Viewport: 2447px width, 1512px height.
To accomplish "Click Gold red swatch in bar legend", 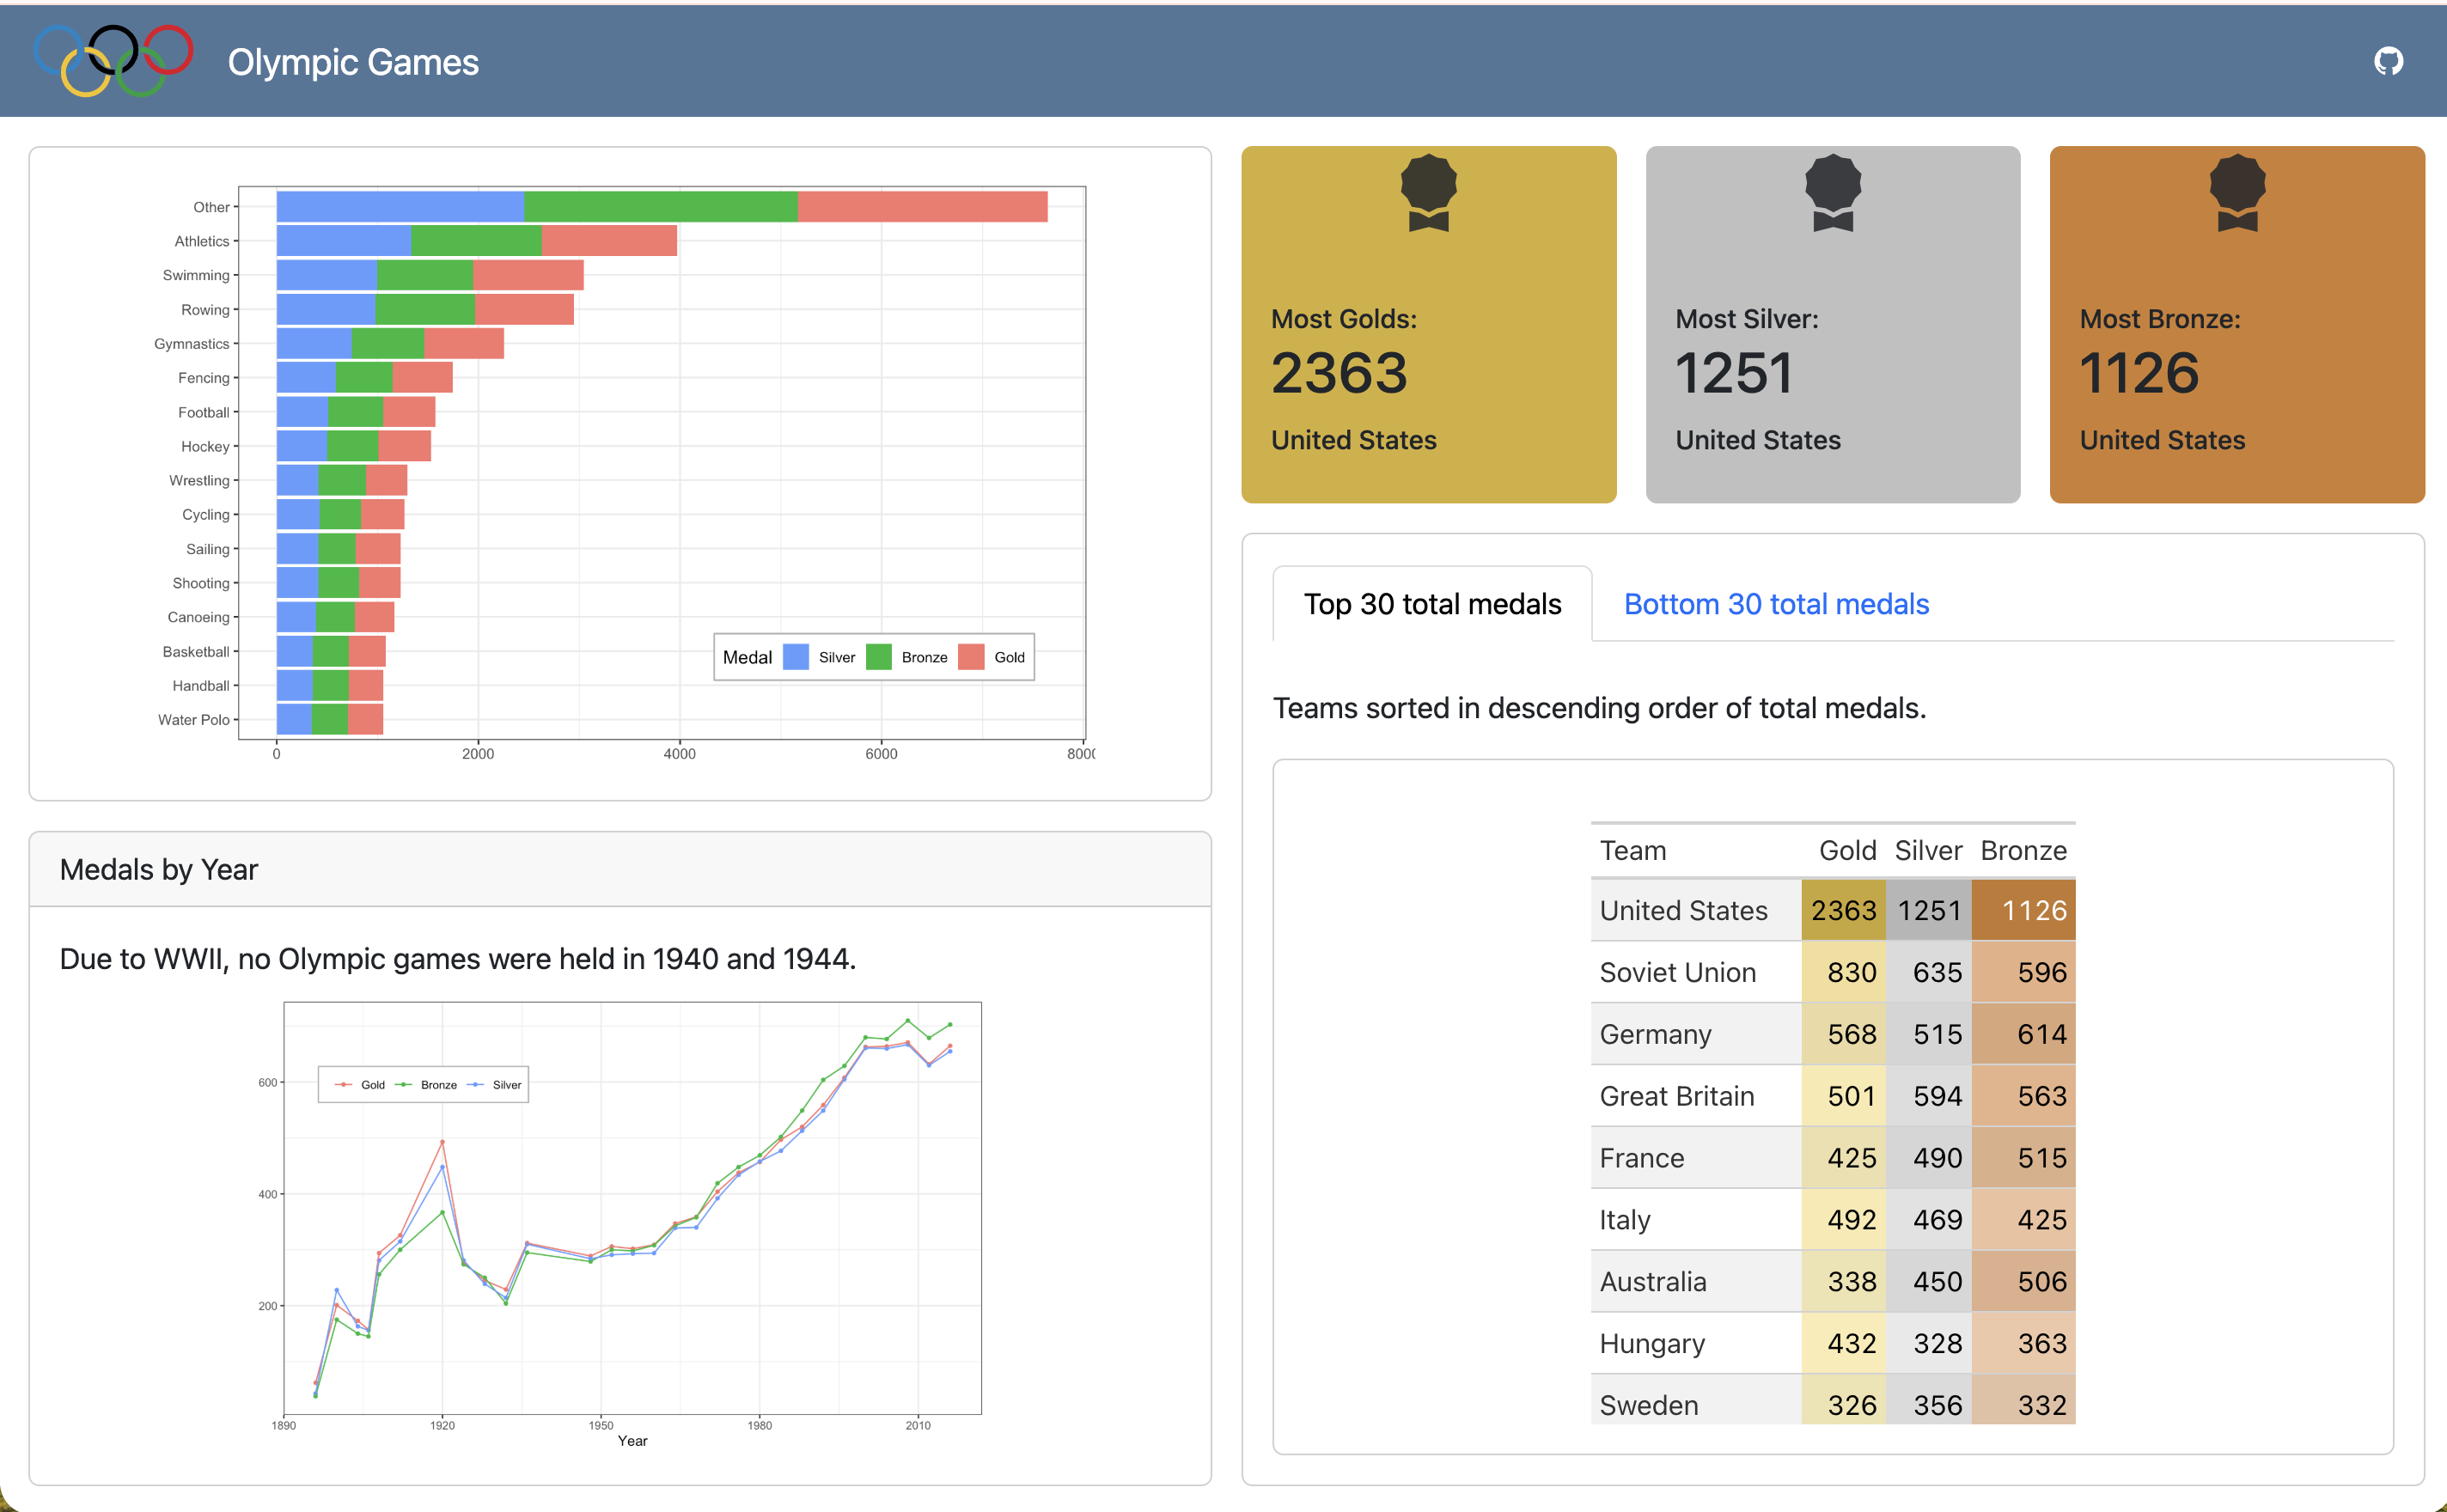I will pos(971,657).
